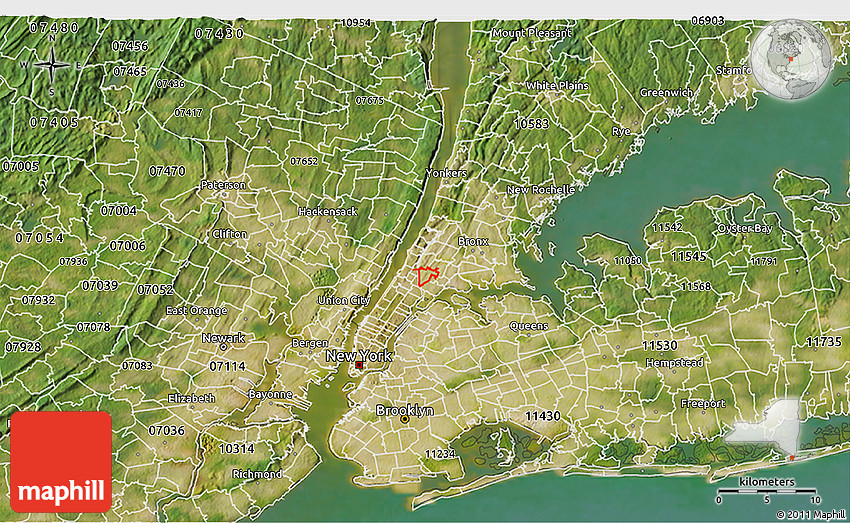Click the New York city square marker
Screen dimensions: 850x523
click(x=359, y=366)
